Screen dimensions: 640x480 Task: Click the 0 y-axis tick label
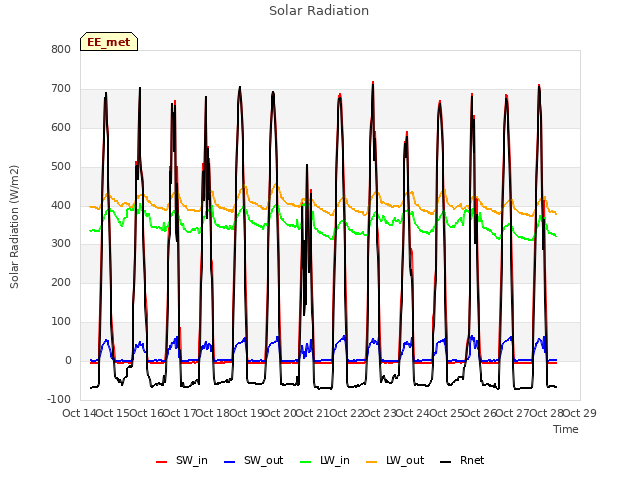(68, 360)
